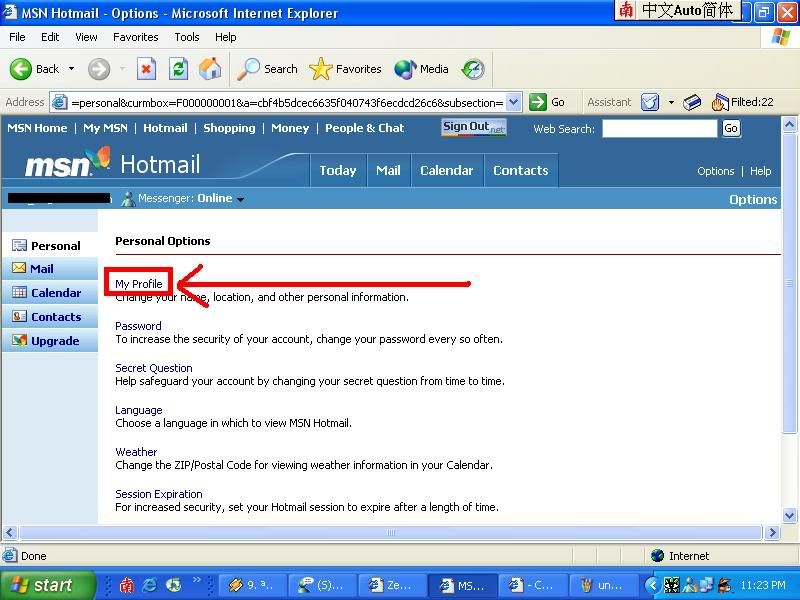800x600 pixels.
Task: Open the Edit menu
Action: click(50, 37)
